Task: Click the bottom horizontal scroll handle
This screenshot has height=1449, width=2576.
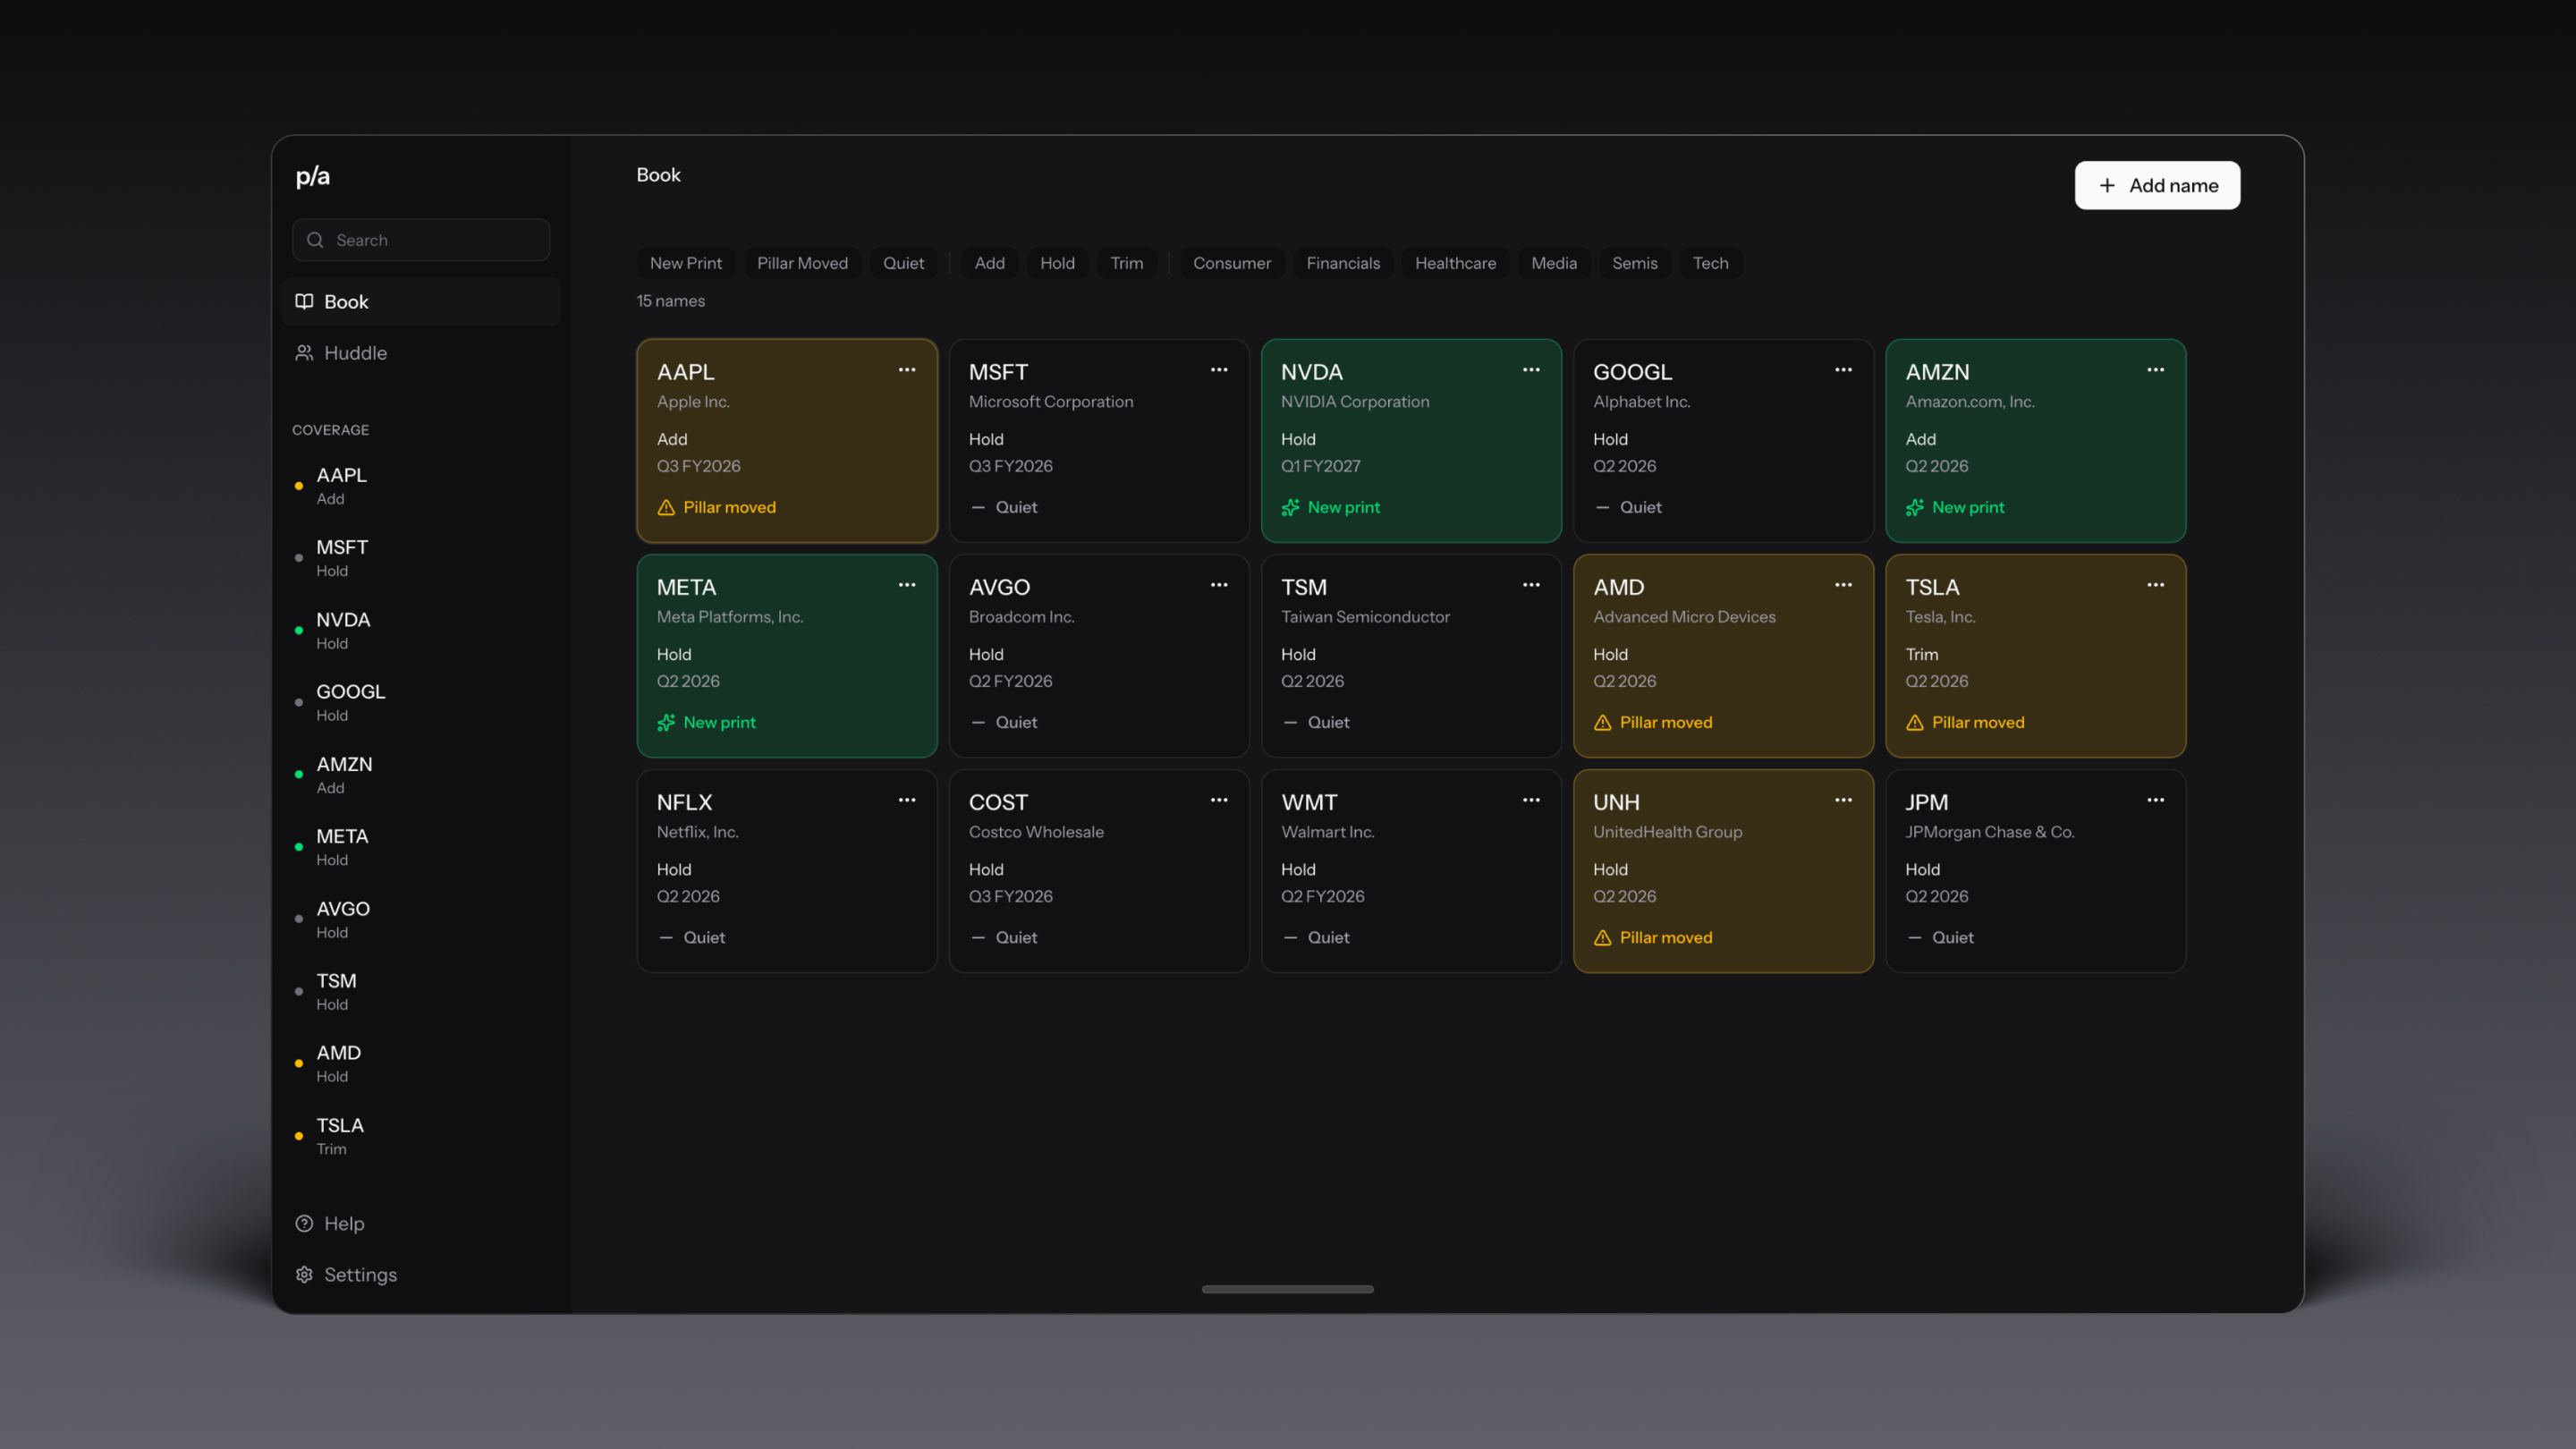Action: [1288, 1289]
